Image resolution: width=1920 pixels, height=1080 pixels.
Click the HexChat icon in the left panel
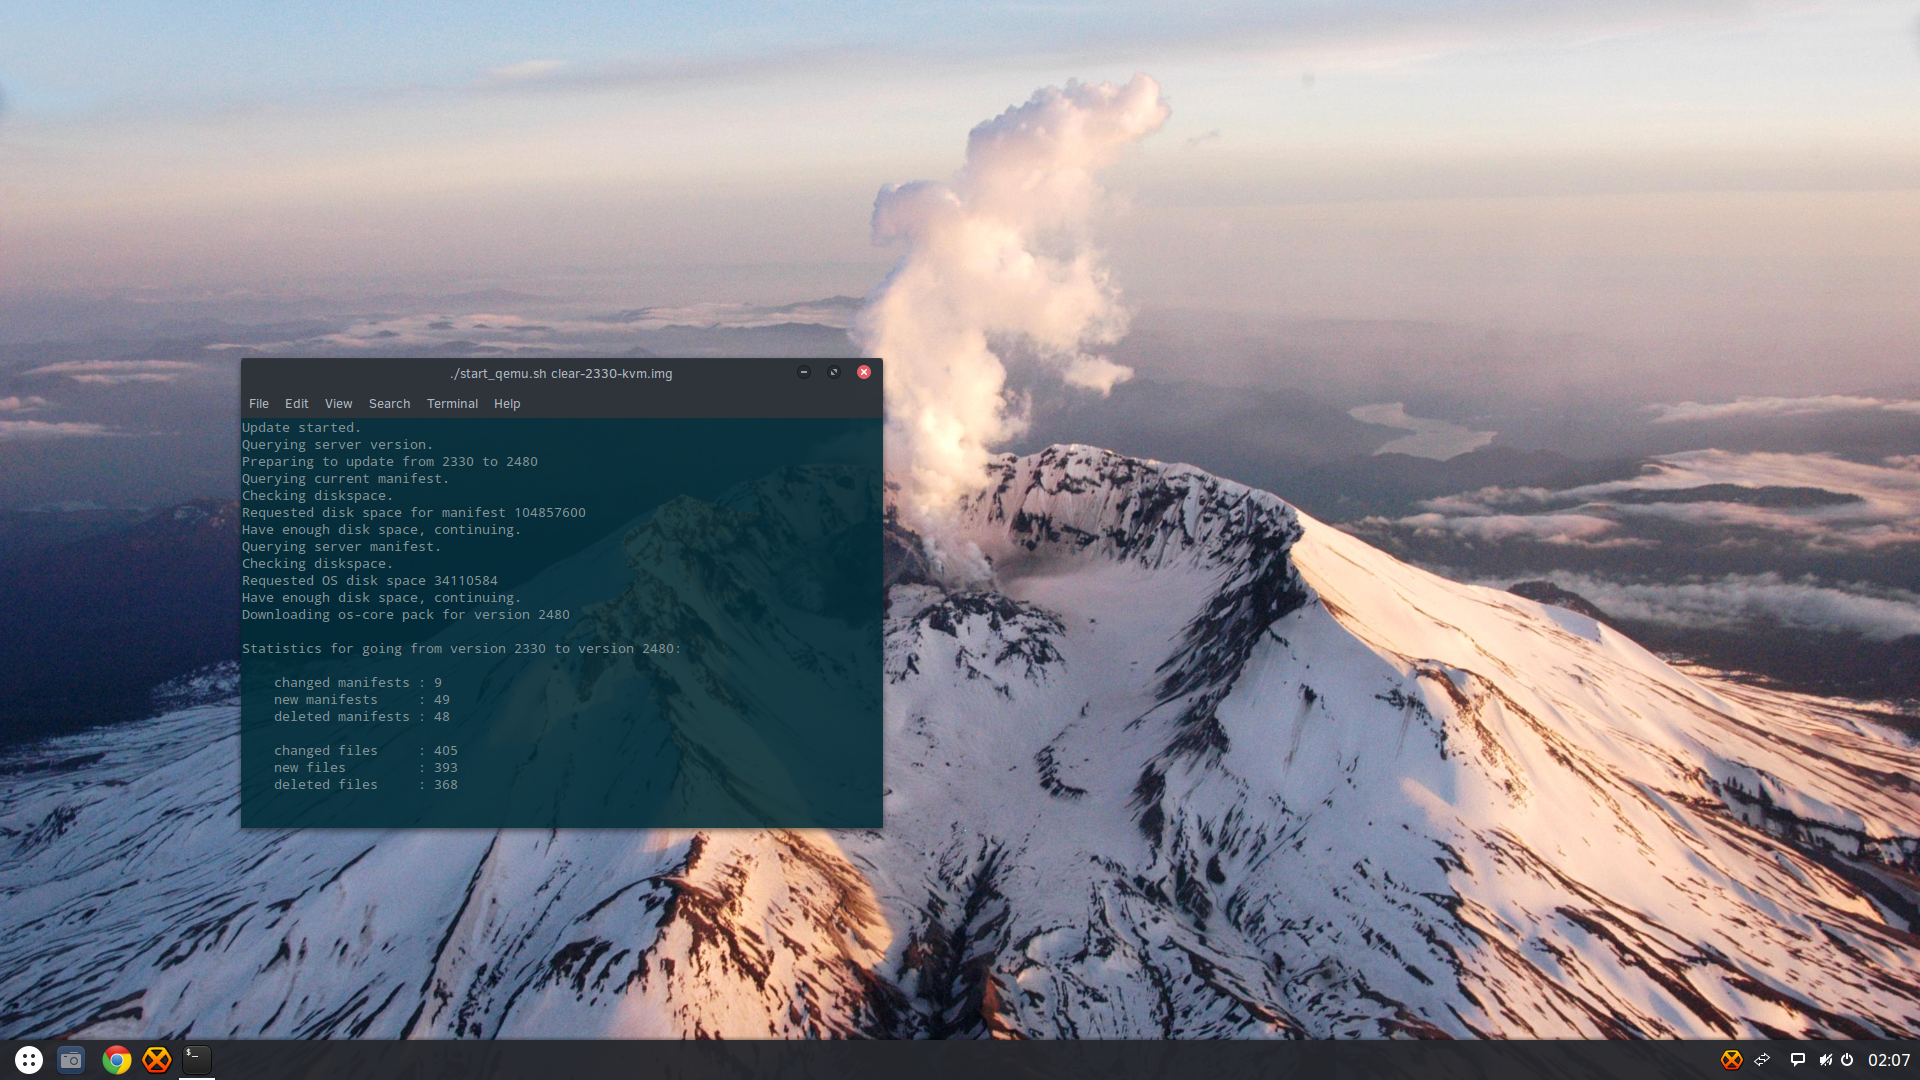157,1060
